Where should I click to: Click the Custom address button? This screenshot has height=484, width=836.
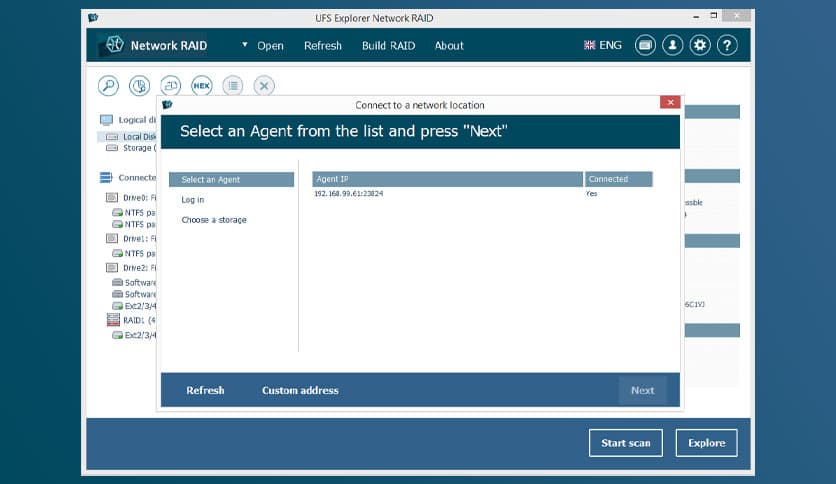[300, 390]
